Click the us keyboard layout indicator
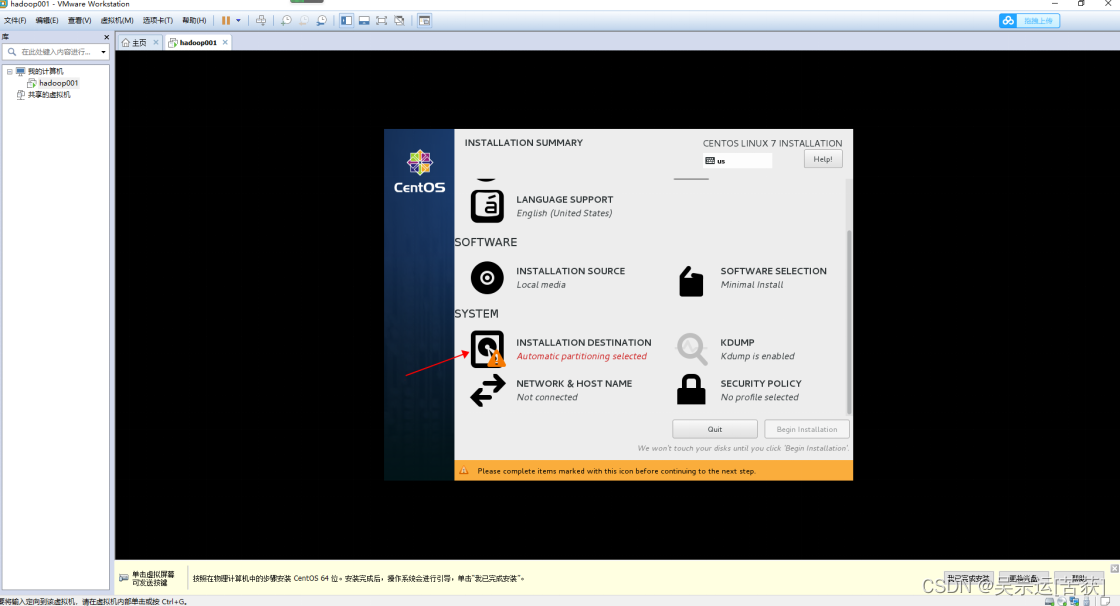 737,161
